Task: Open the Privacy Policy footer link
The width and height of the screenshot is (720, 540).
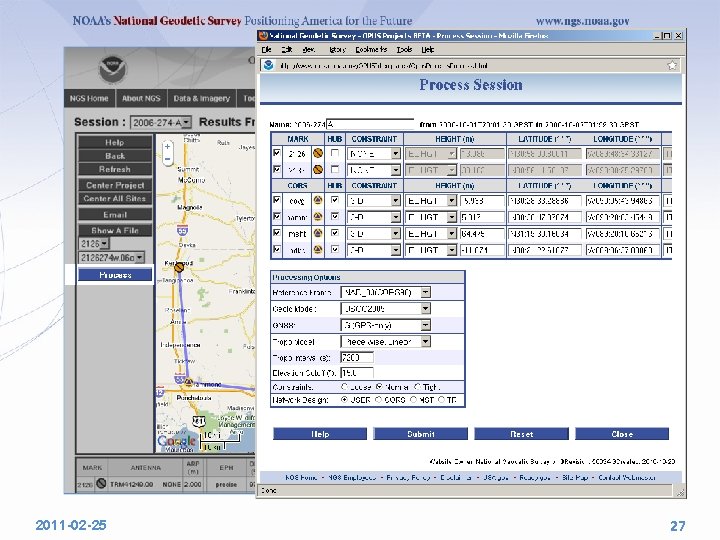Action: [408, 478]
